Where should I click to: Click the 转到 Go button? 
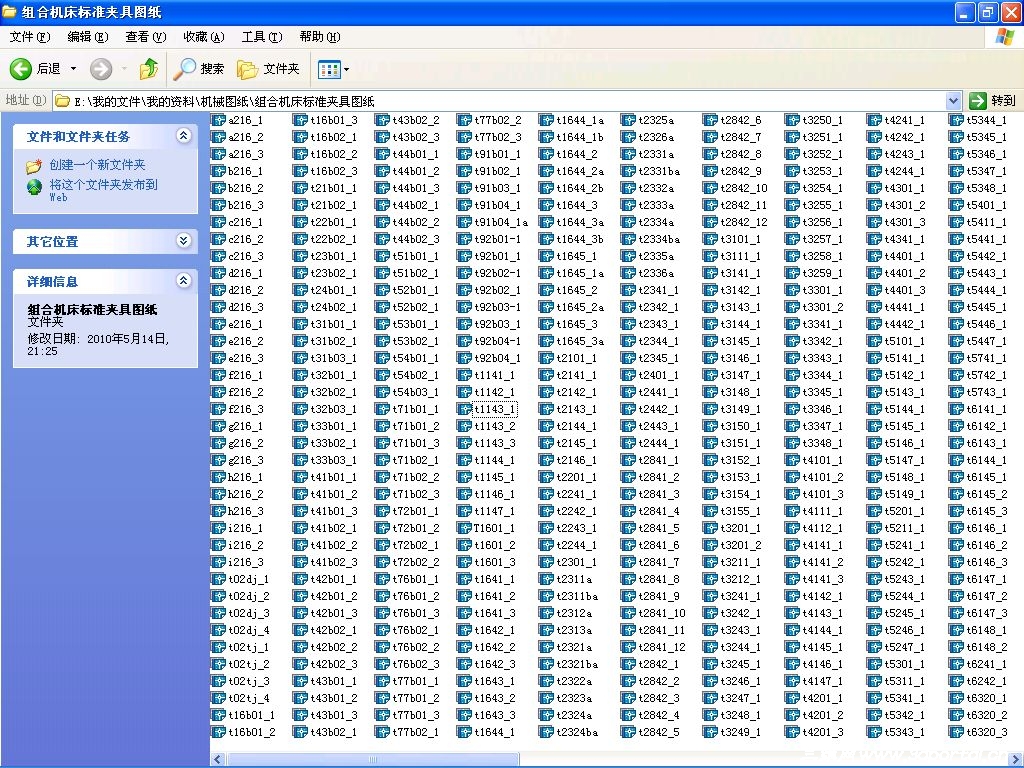point(993,101)
